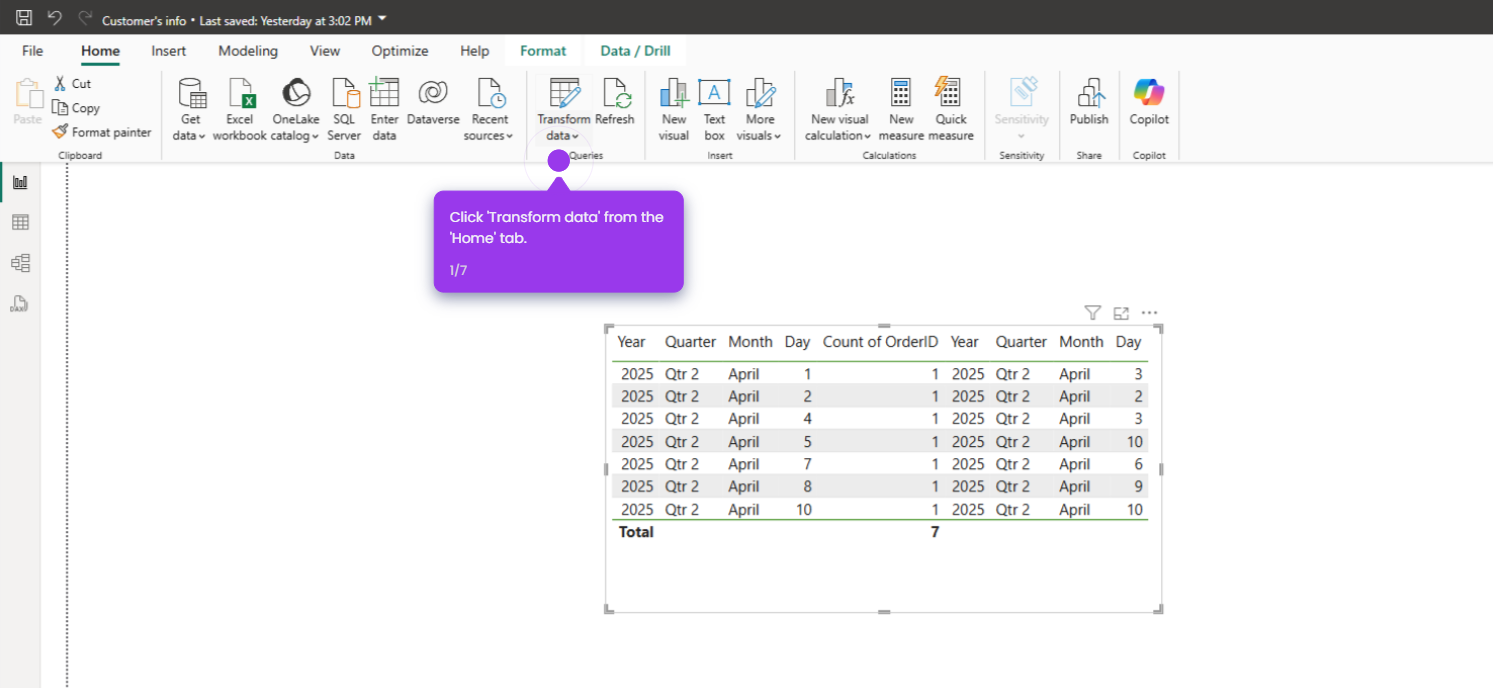
Task: Open the Format tab
Action: (543, 50)
